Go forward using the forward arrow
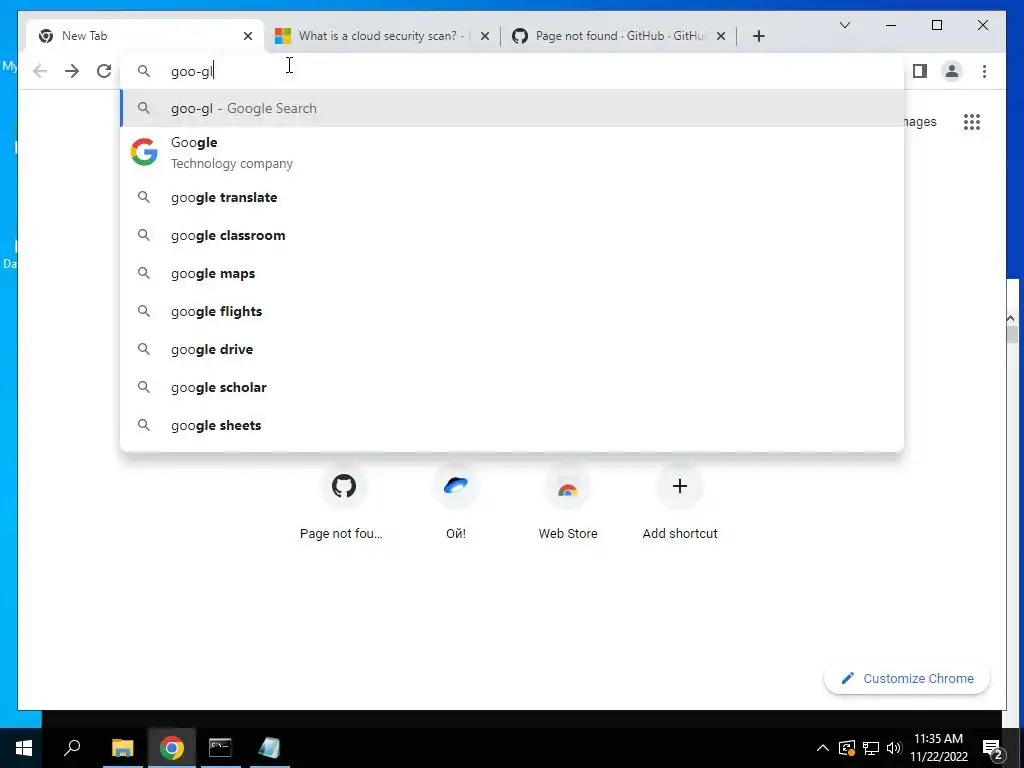 [x=72, y=71]
